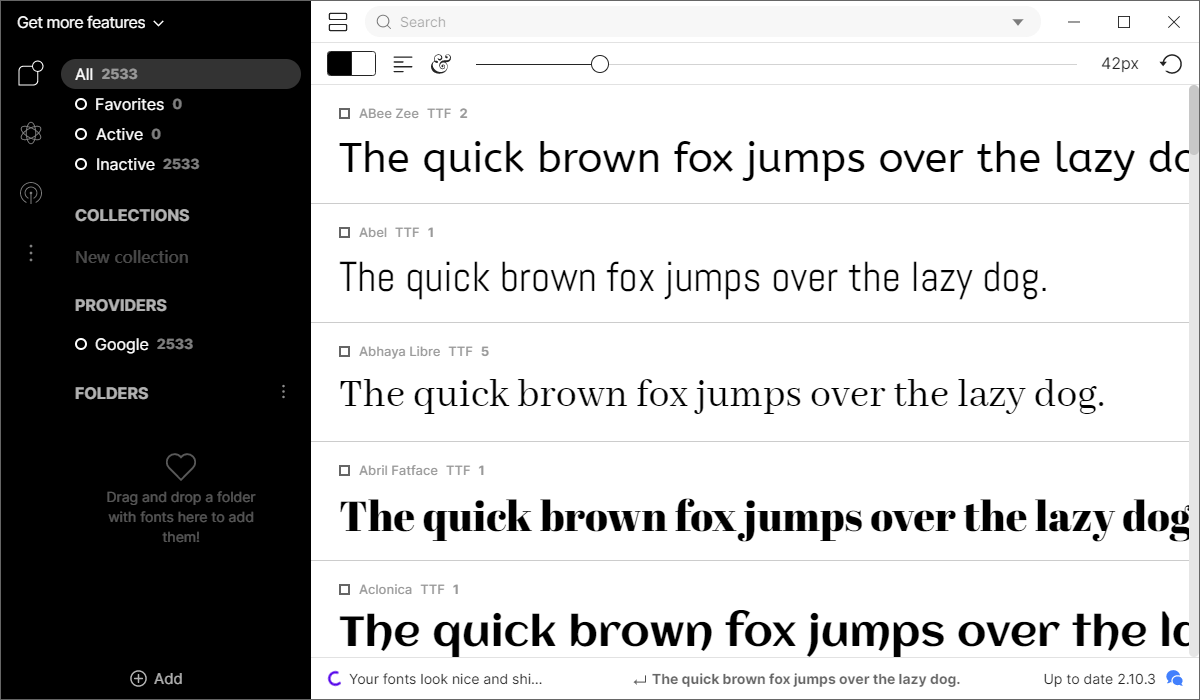Click the list view icon beside search
1200x700 pixels.
338,21
